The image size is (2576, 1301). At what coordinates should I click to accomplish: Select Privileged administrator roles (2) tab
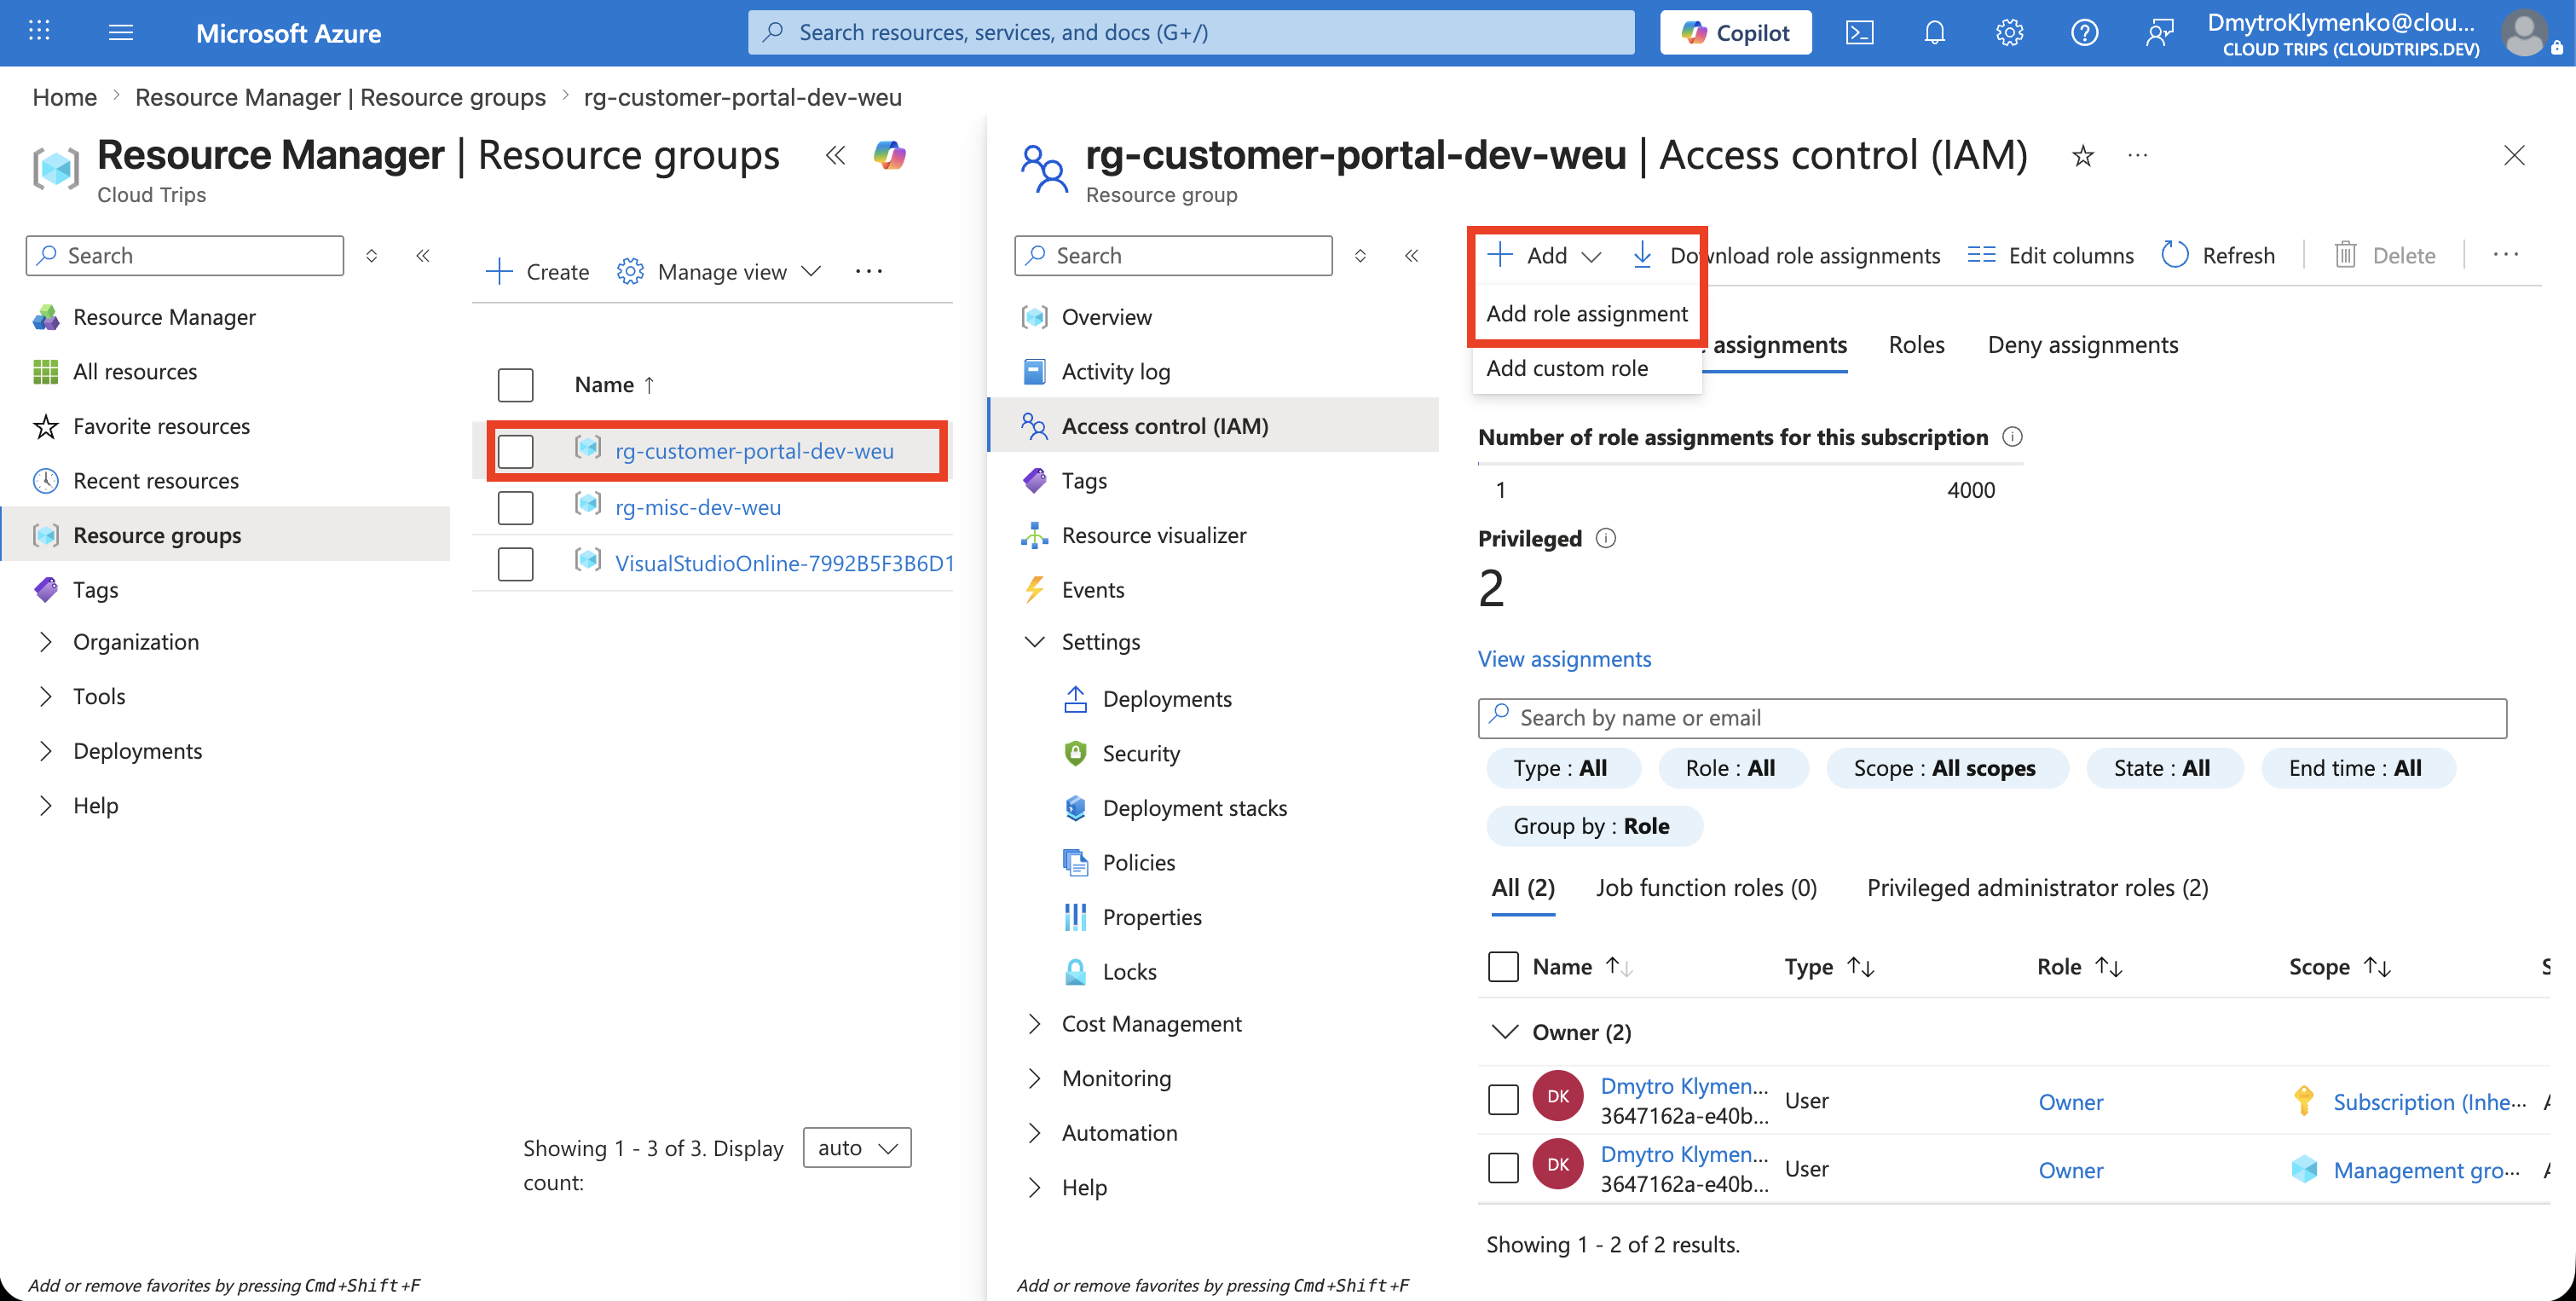pos(2037,887)
